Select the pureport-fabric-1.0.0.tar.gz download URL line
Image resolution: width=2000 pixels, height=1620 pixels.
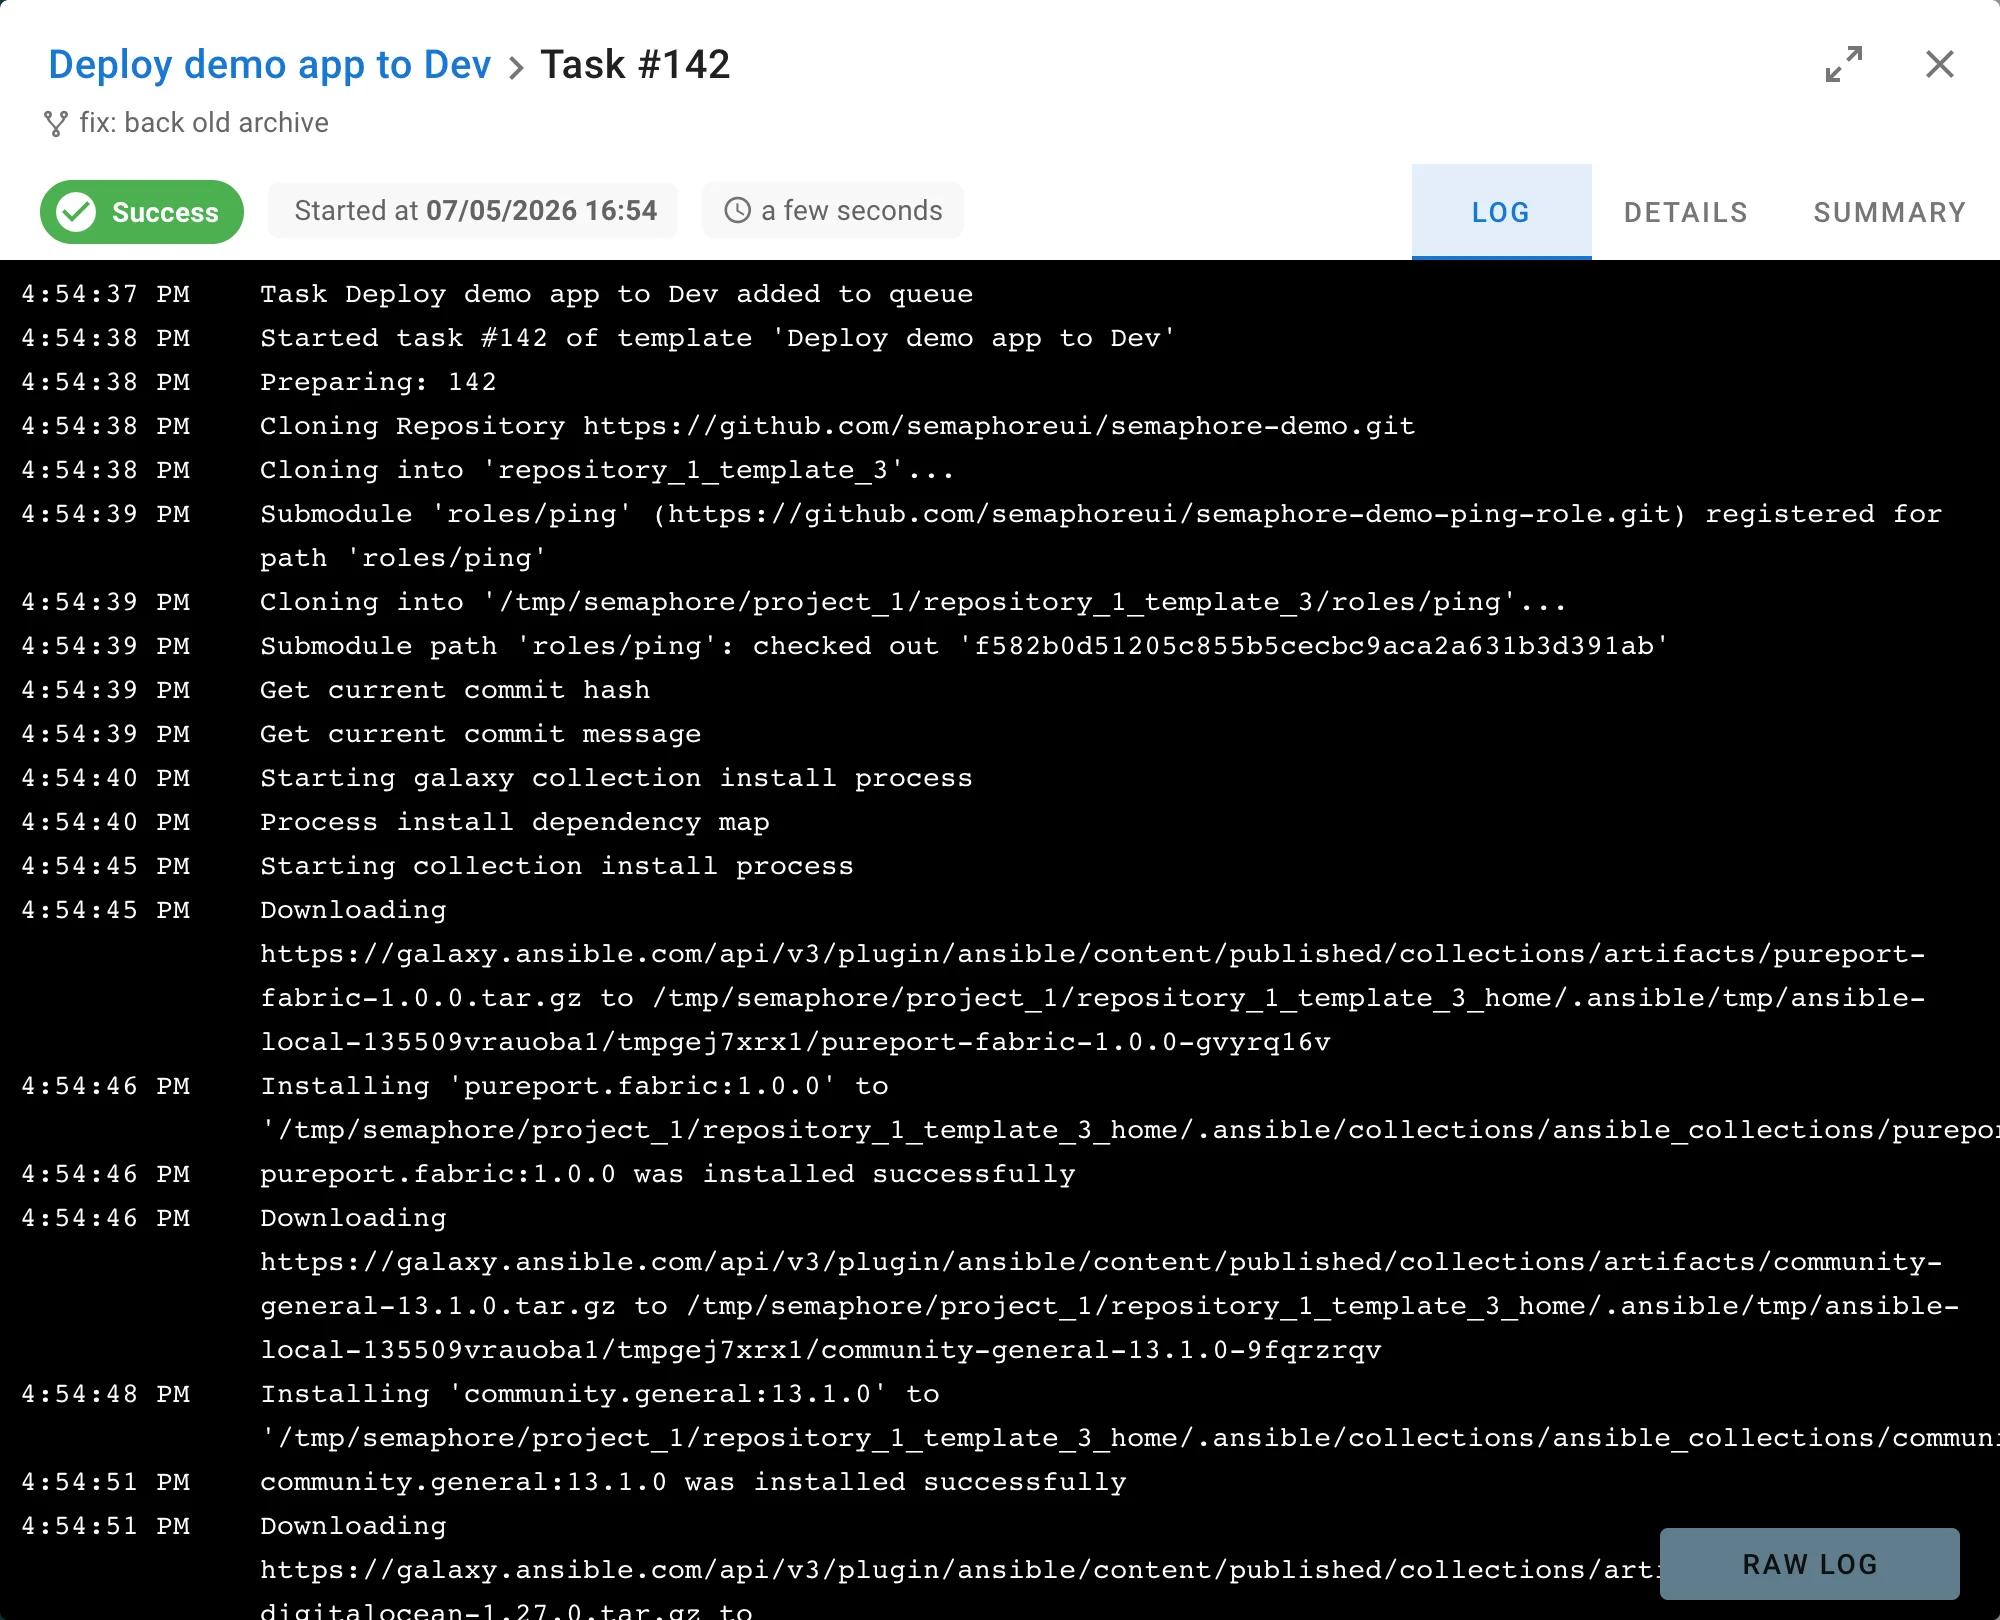[1092, 976]
